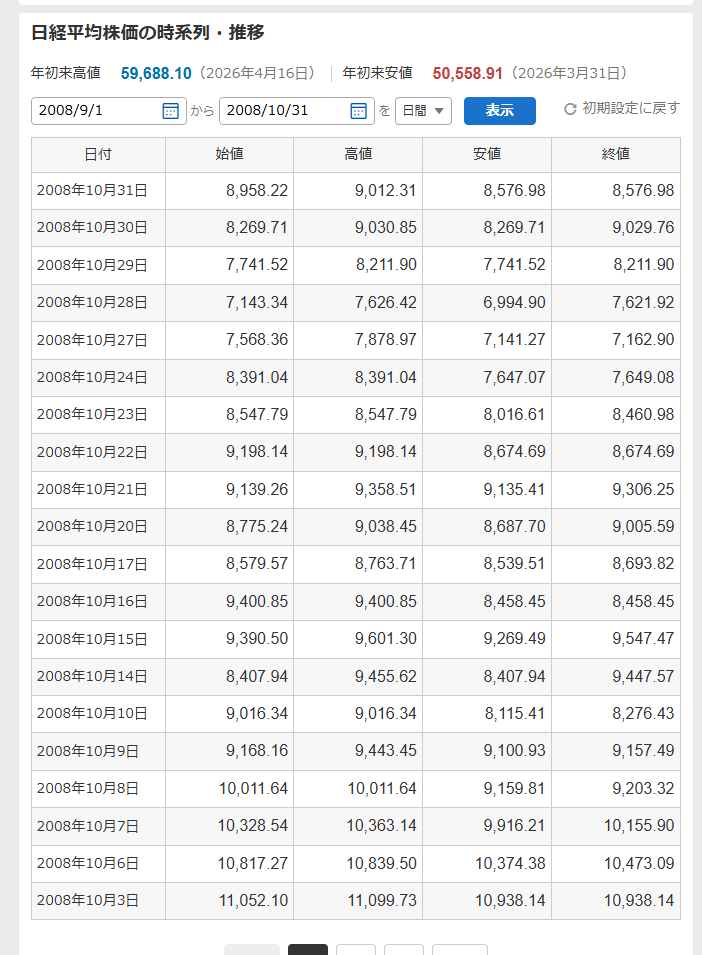Open the end date calendar picker icon
The width and height of the screenshot is (702, 955).
pos(359,111)
